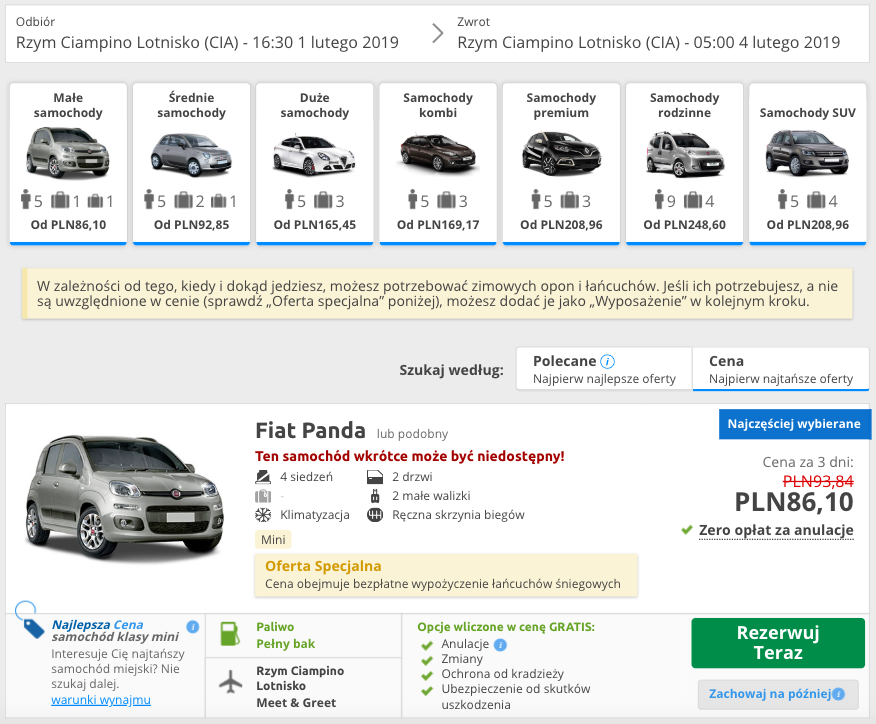This screenshot has height=724, width=876.
Task: Select the Samochody SUV category card
Action: coord(807,164)
